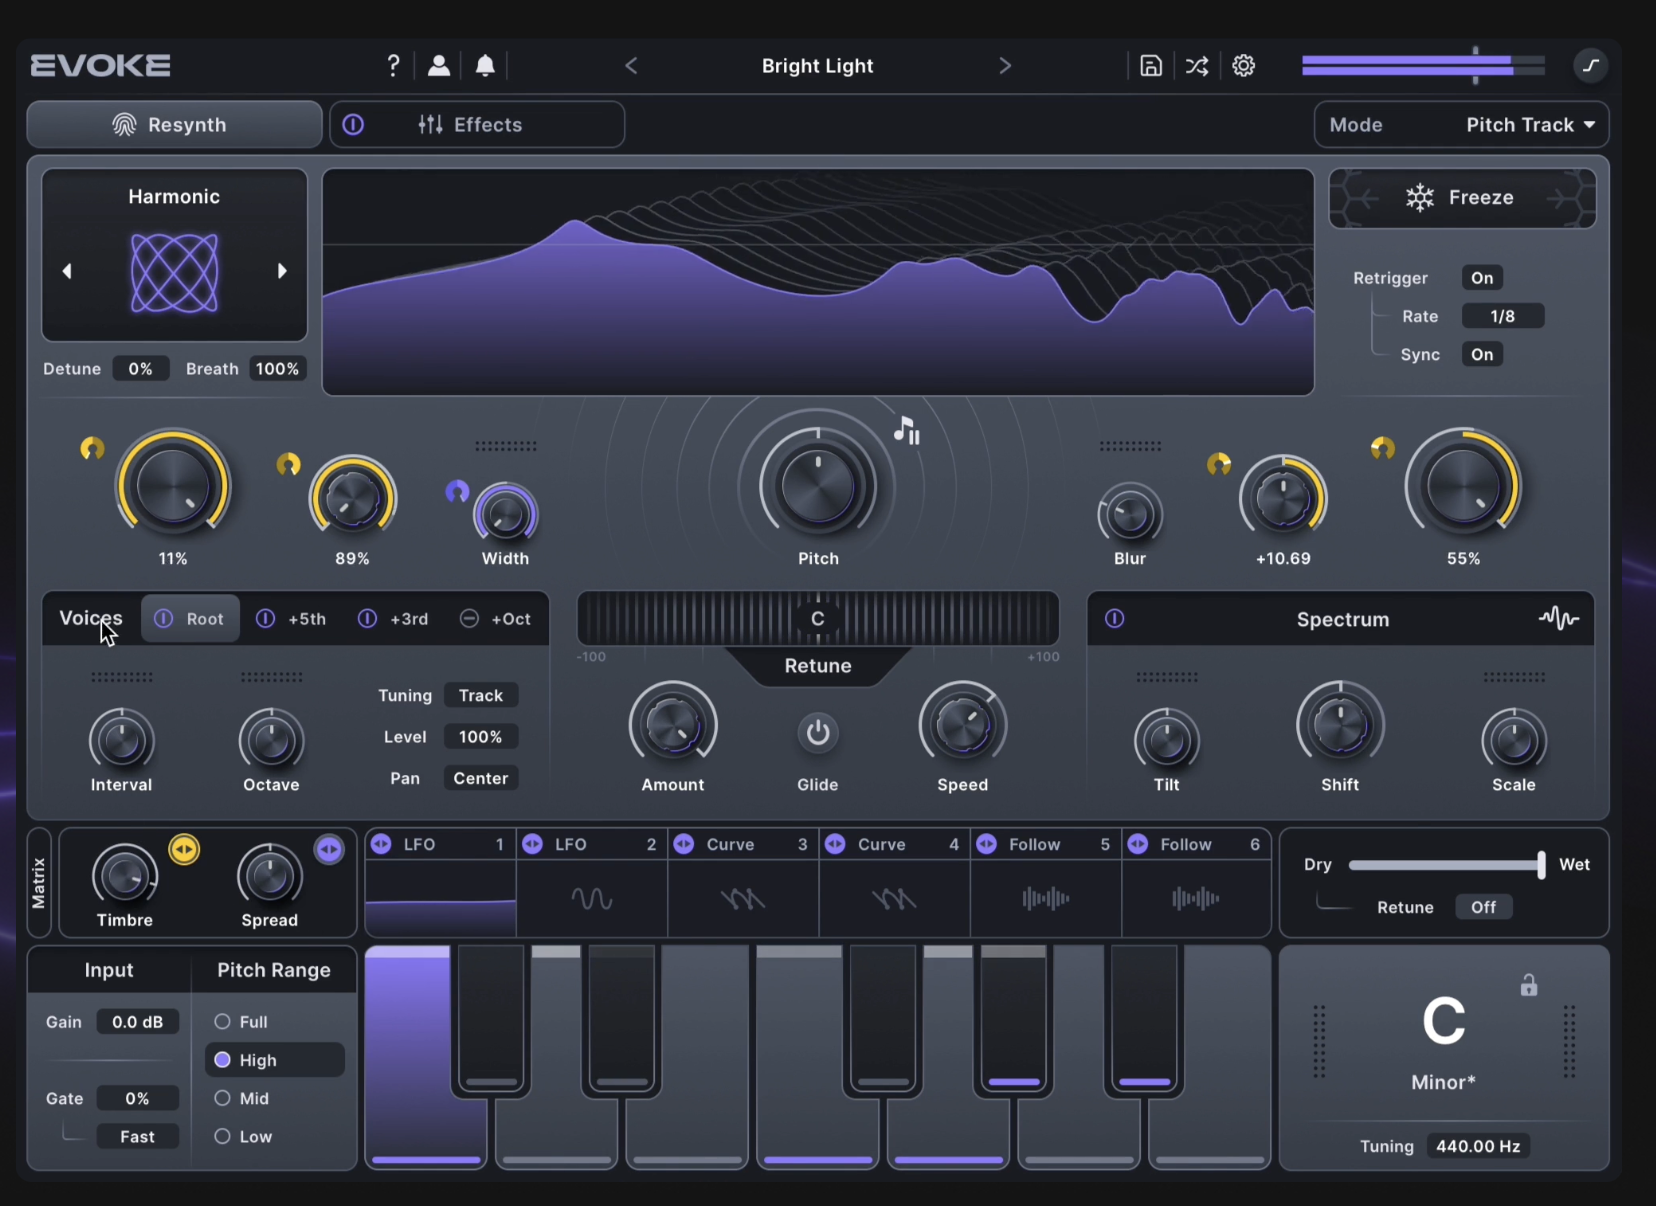Click the Freeze button
Viewport: 1656px width, 1206px height.
[x=1462, y=198]
